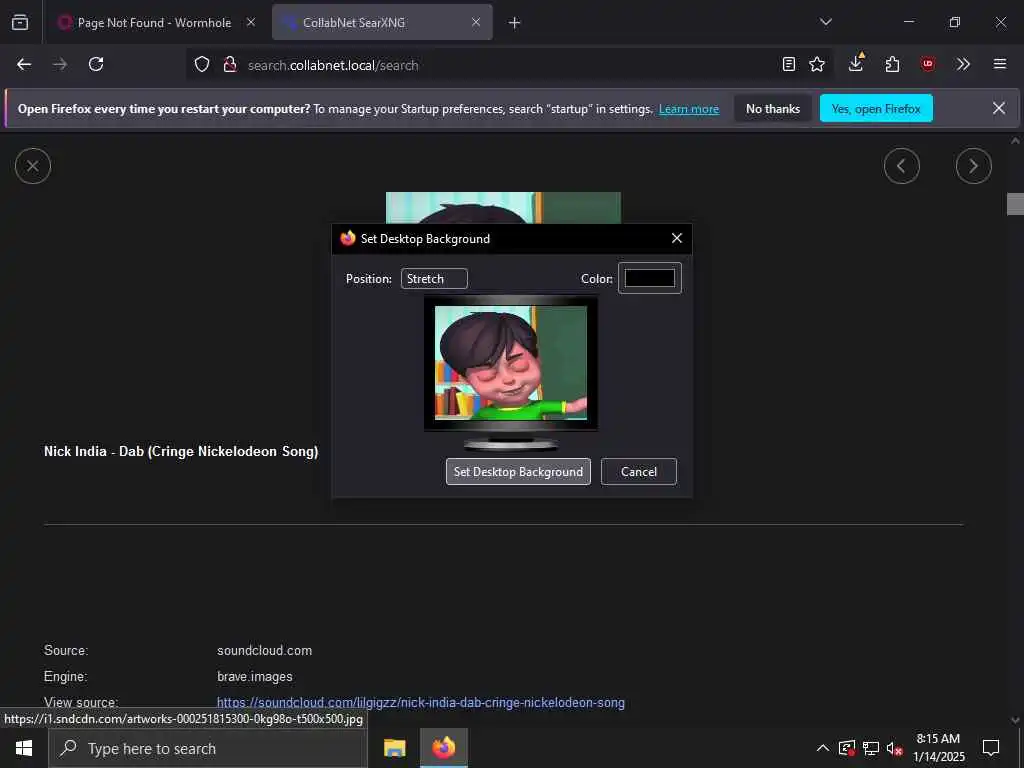
Task: Open the Position Stretch dropdown
Action: 434,279
